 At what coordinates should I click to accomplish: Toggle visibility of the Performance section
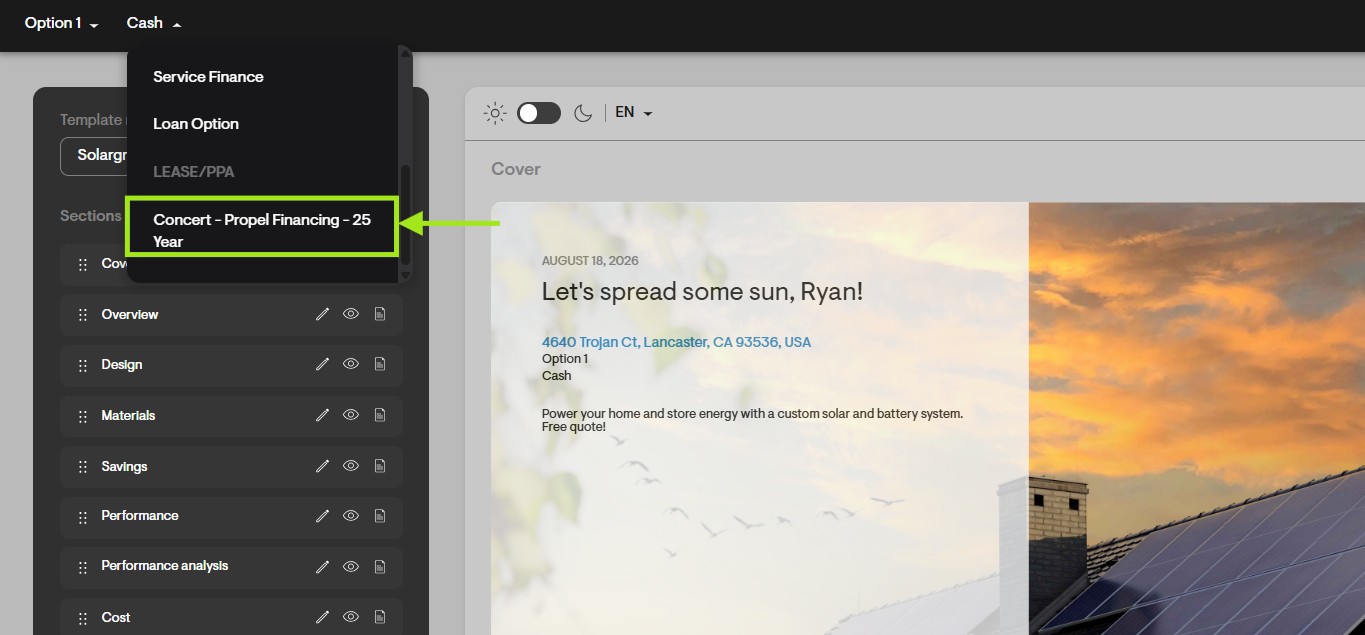[351, 516]
